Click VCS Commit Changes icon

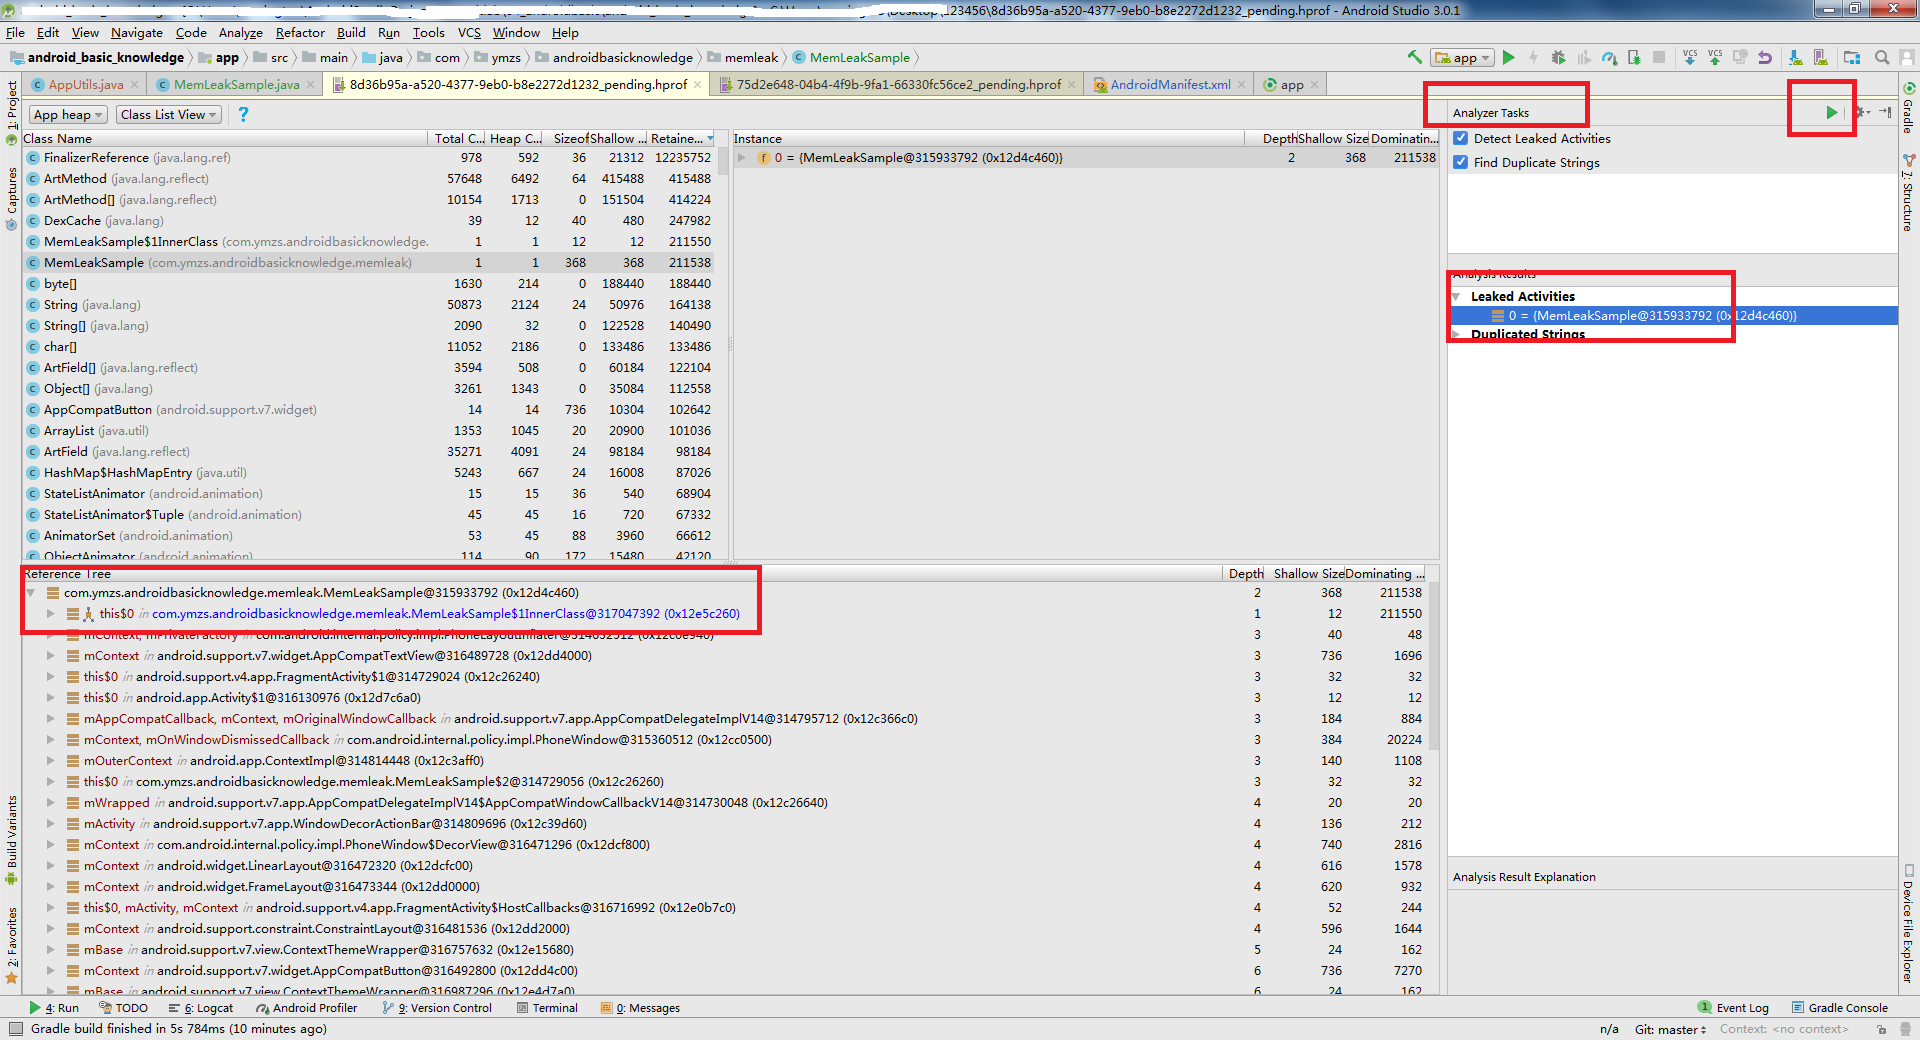pyautogui.click(x=1715, y=57)
